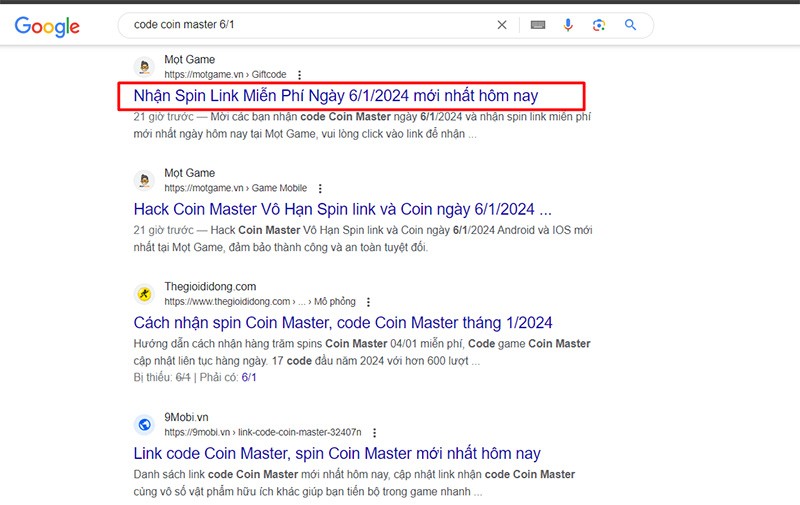Click the Google logo
800x505 pixels.
[x=47, y=27]
